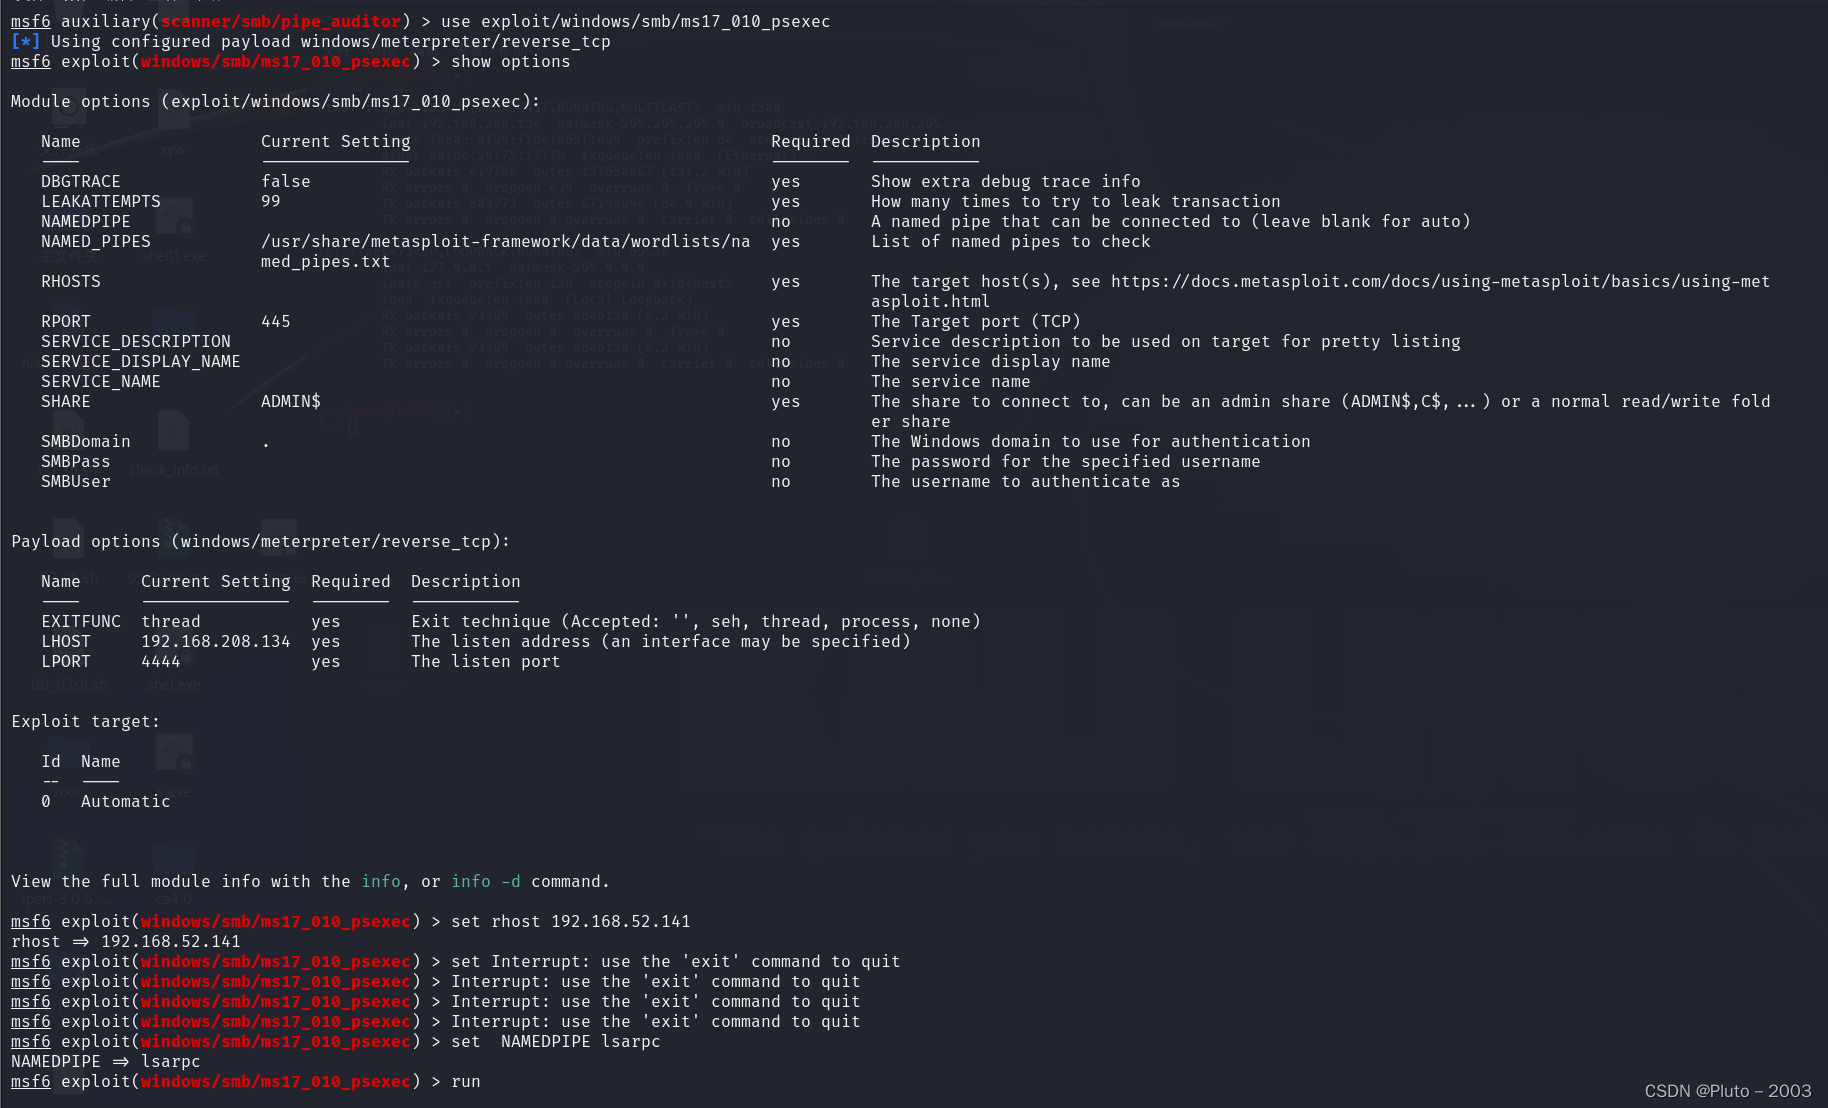Click 'Show extra debug trace info' description
Viewport: 1828px width, 1108px height.
(x=1006, y=182)
